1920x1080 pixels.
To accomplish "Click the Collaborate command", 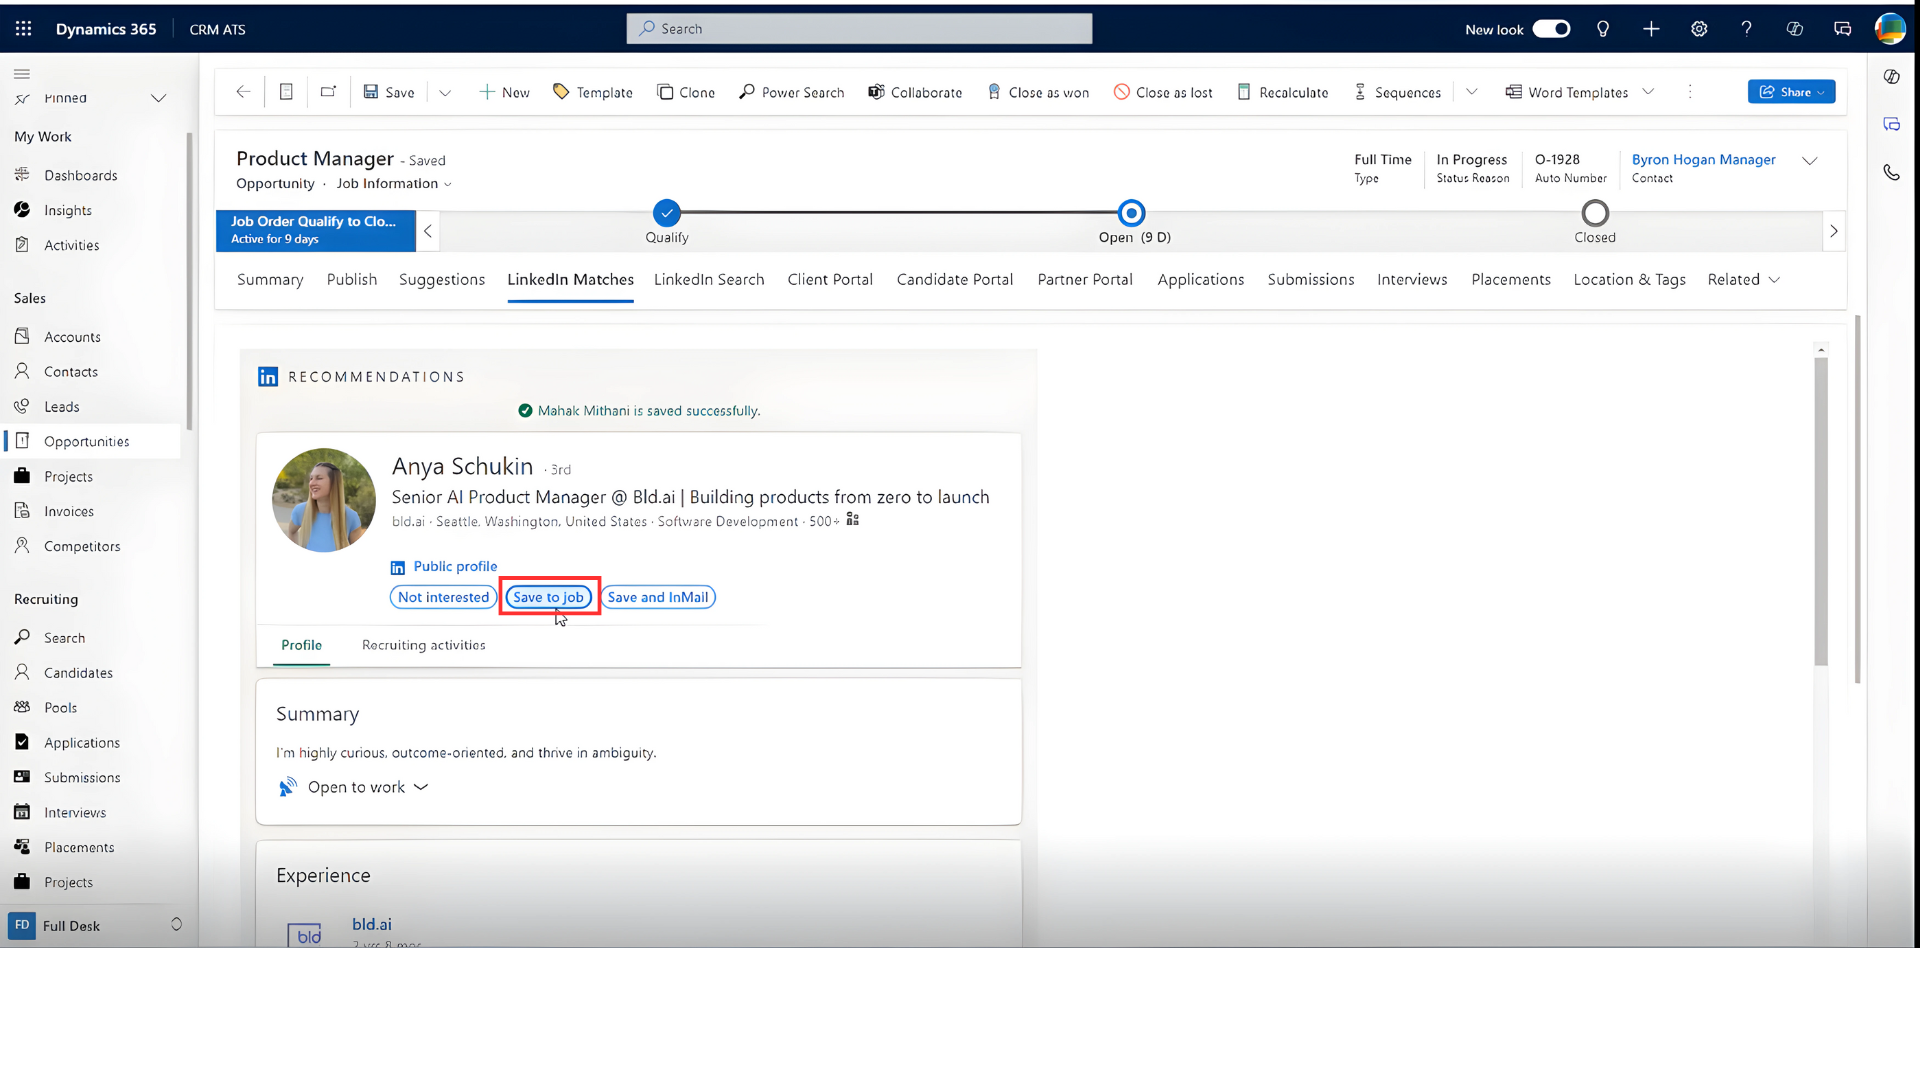I will coord(915,92).
